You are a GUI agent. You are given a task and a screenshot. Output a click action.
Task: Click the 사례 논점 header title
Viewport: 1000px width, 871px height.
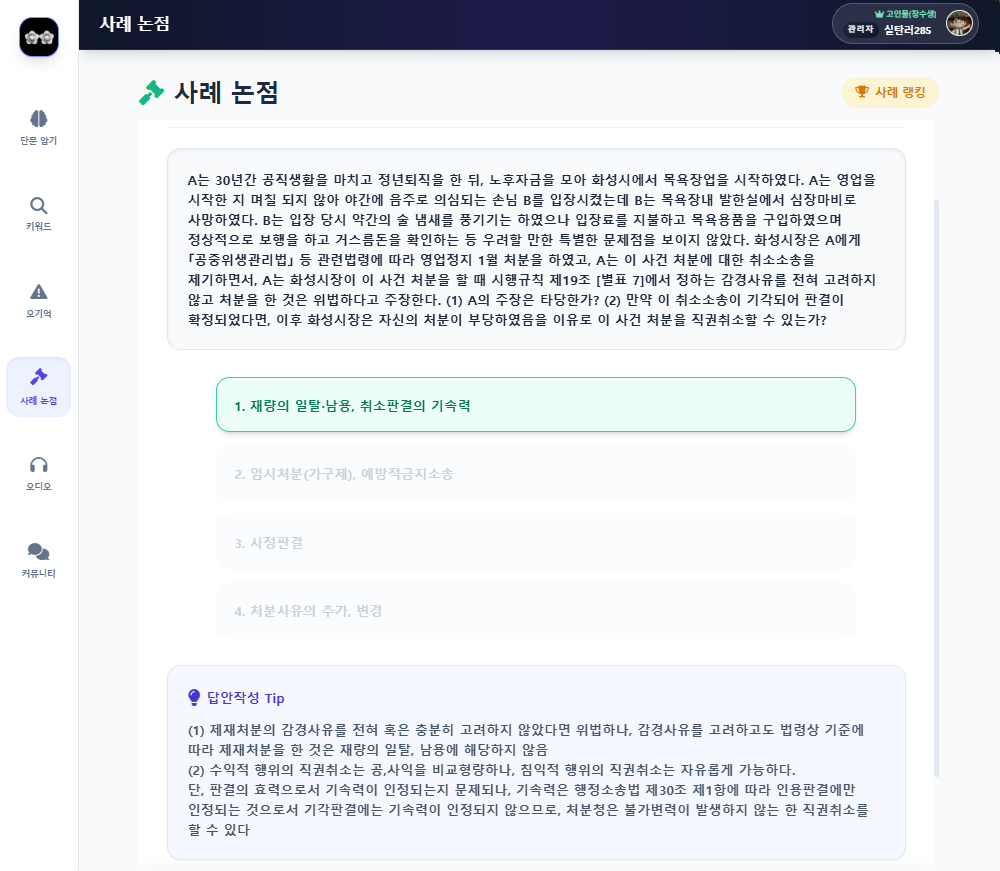(134, 24)
